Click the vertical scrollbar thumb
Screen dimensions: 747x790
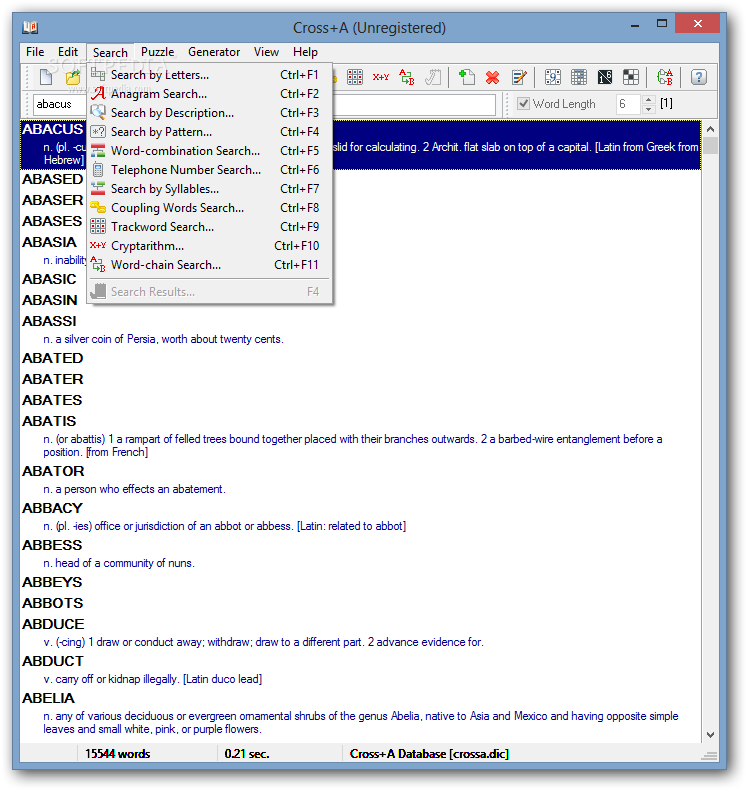tap(710, 146)
